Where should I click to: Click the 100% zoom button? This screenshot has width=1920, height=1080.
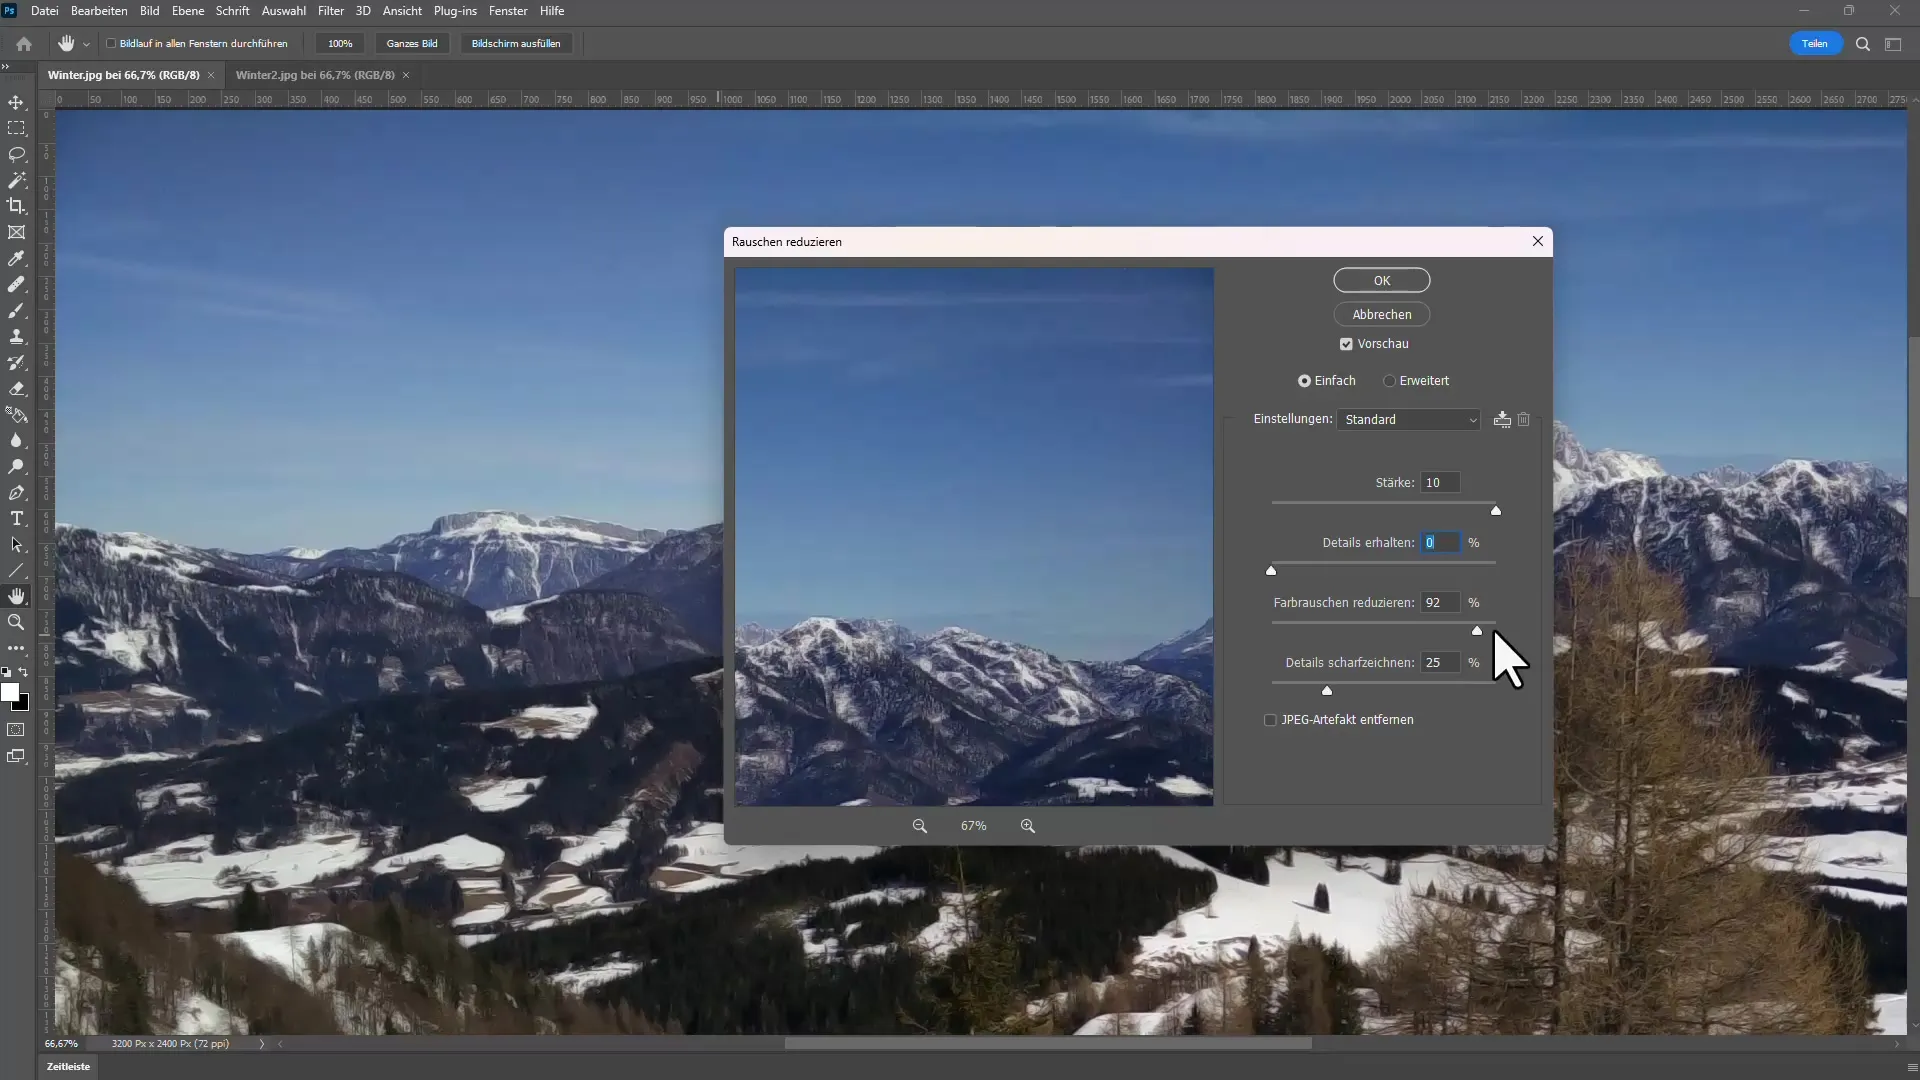(340, 43)
